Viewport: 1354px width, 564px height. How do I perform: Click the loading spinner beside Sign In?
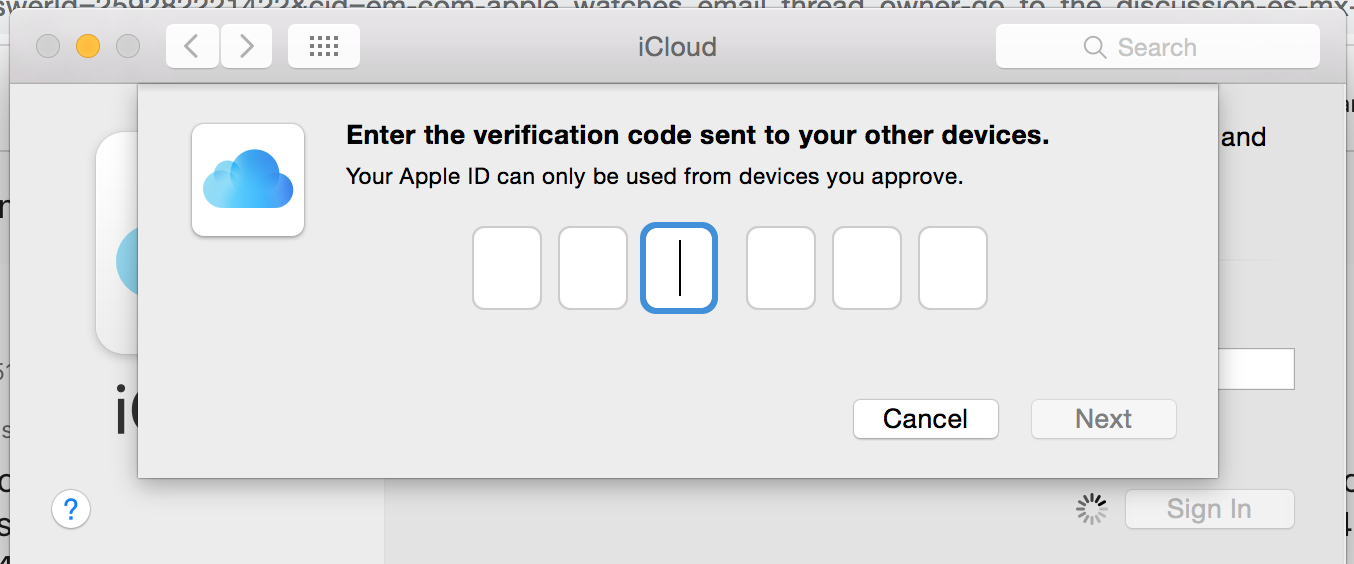(1091, 509)
